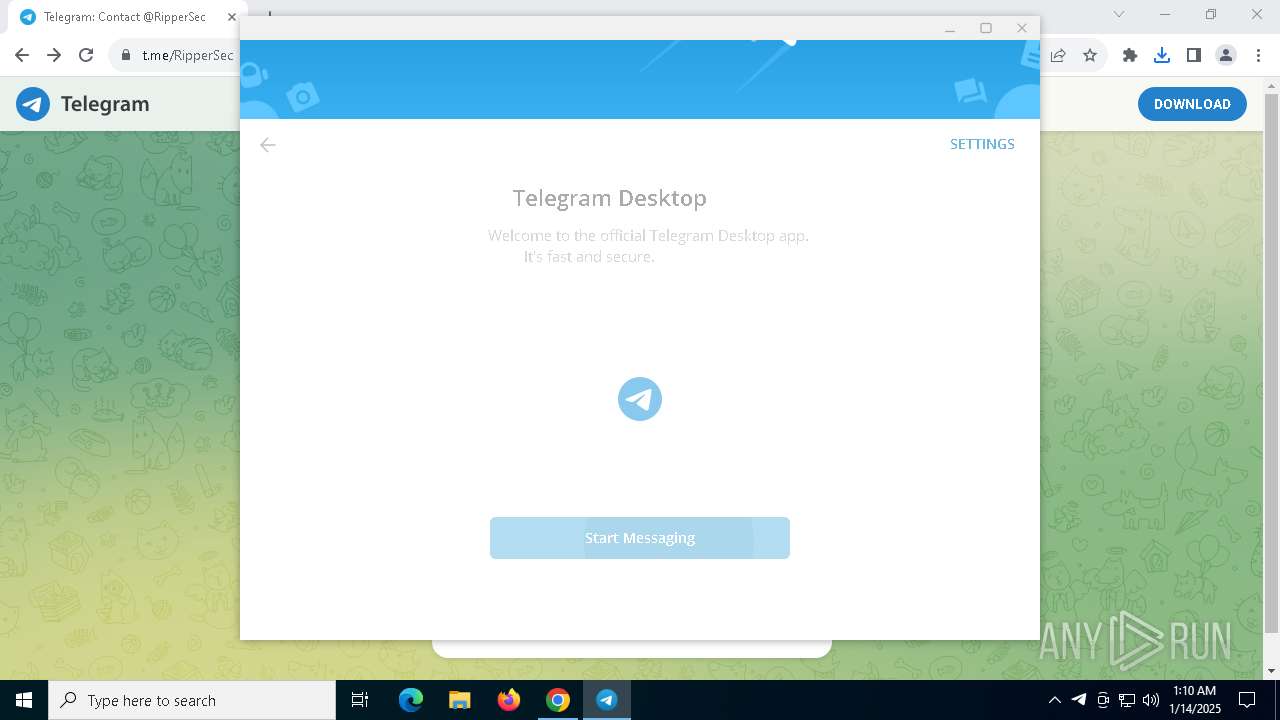Open the Chrome three-dot menu

point(1258,55)
